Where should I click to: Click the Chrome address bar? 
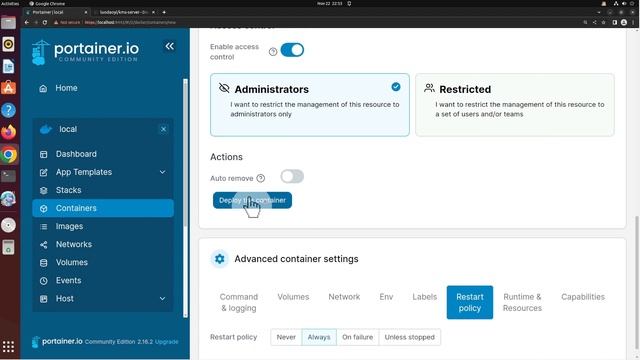coord(314,22)
